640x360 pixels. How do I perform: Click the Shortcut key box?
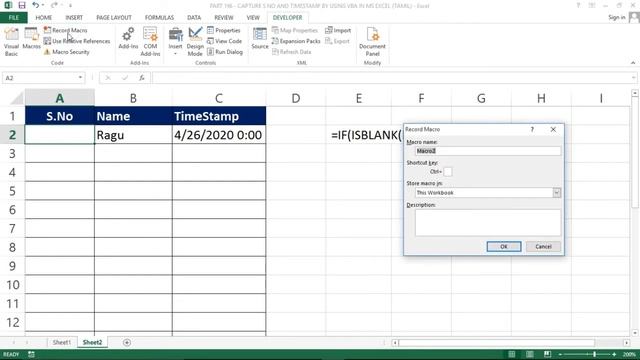coord(448,172)
